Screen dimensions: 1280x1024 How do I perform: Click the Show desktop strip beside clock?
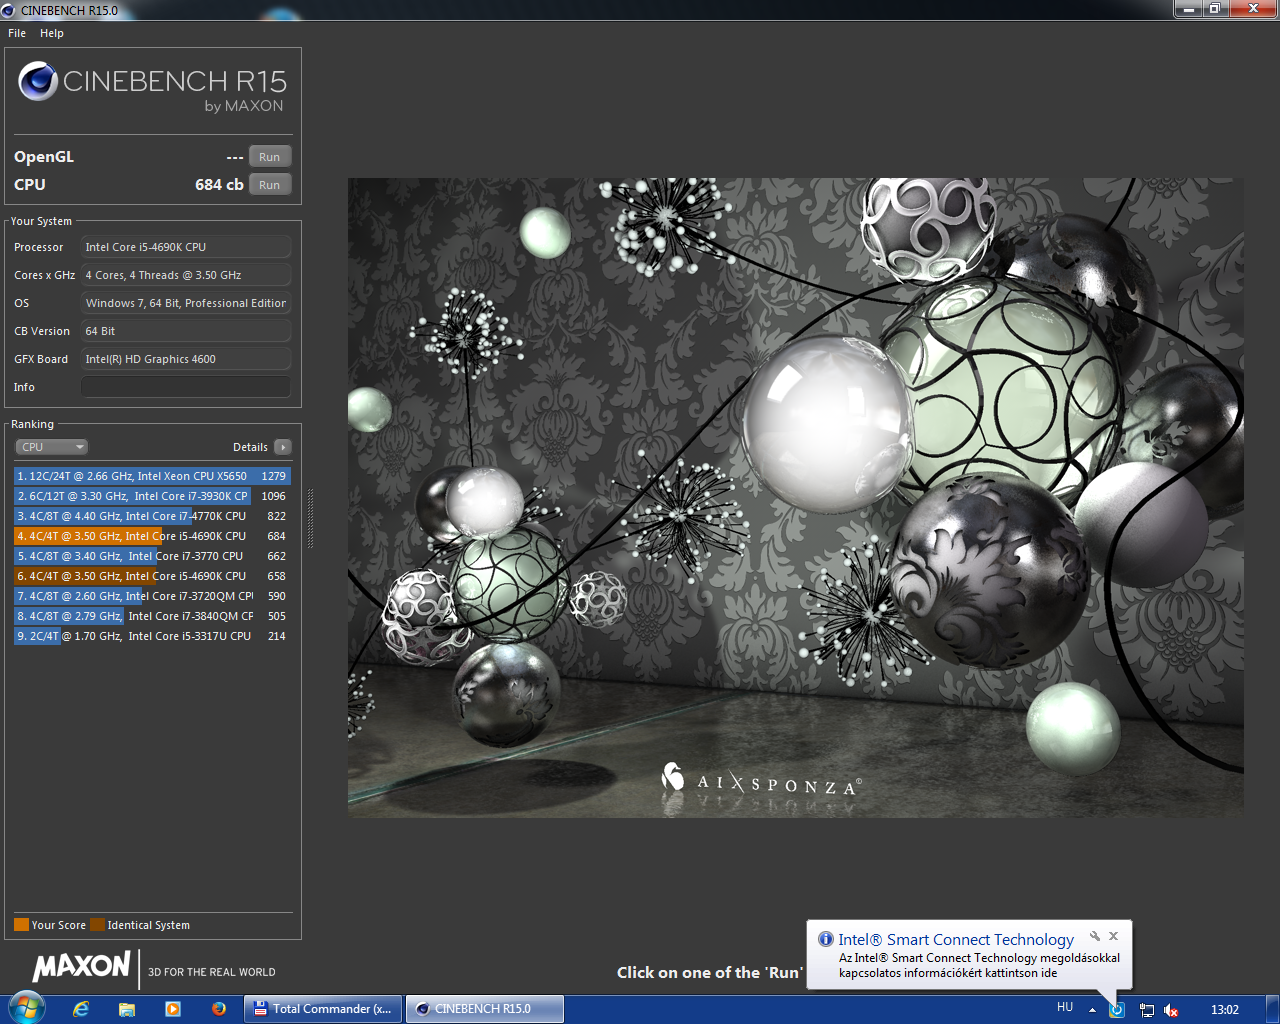tap(1272, 1010)
